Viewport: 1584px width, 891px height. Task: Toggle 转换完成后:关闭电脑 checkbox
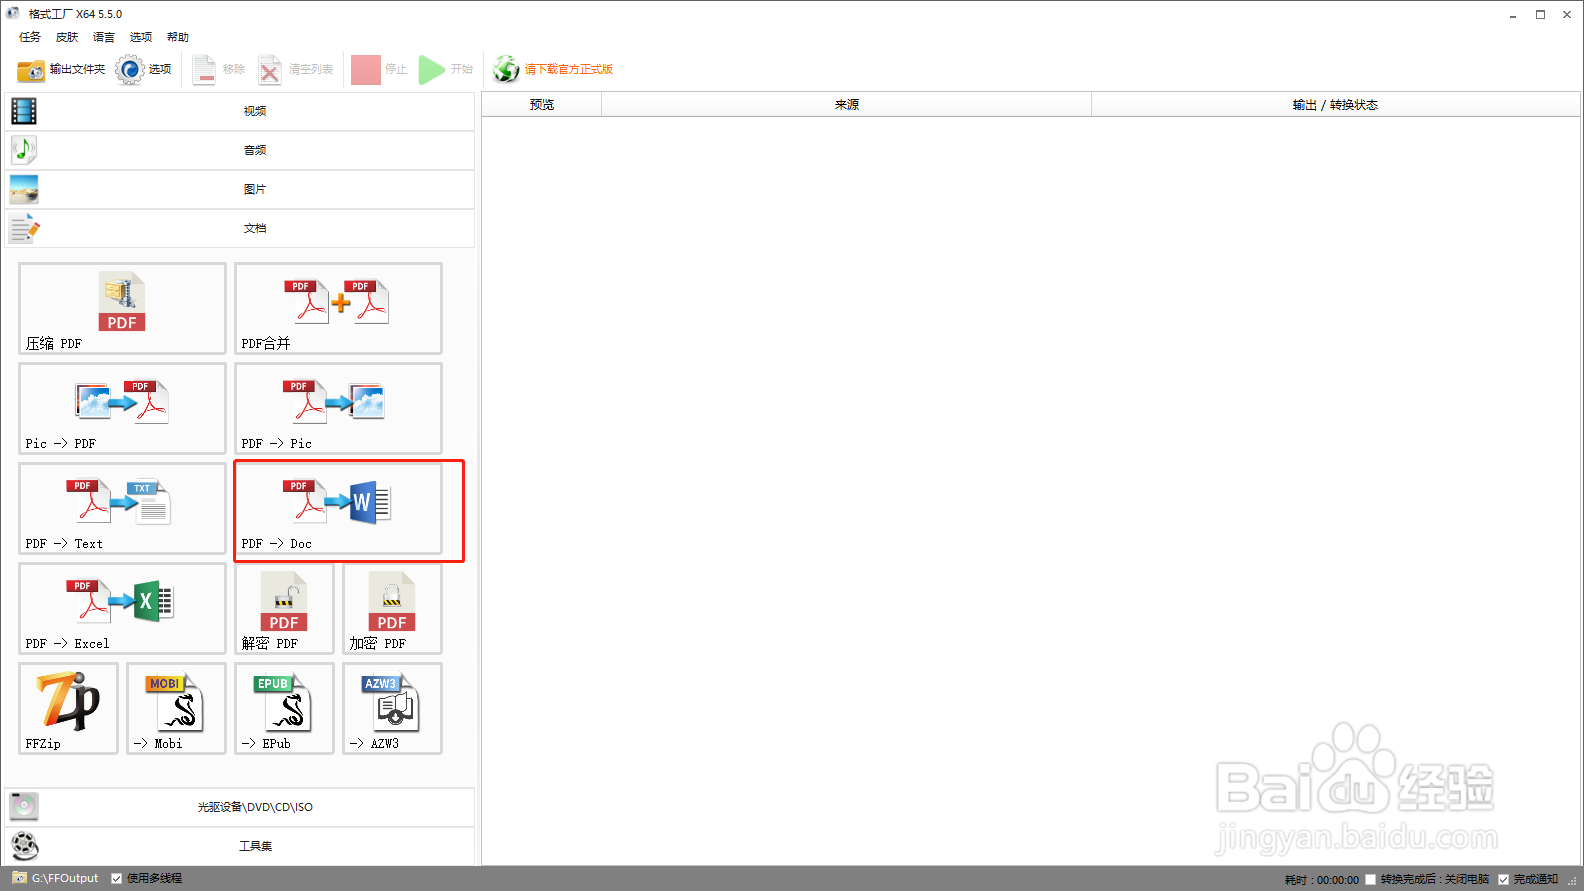pyautogui.click(x=1371, y=880)
